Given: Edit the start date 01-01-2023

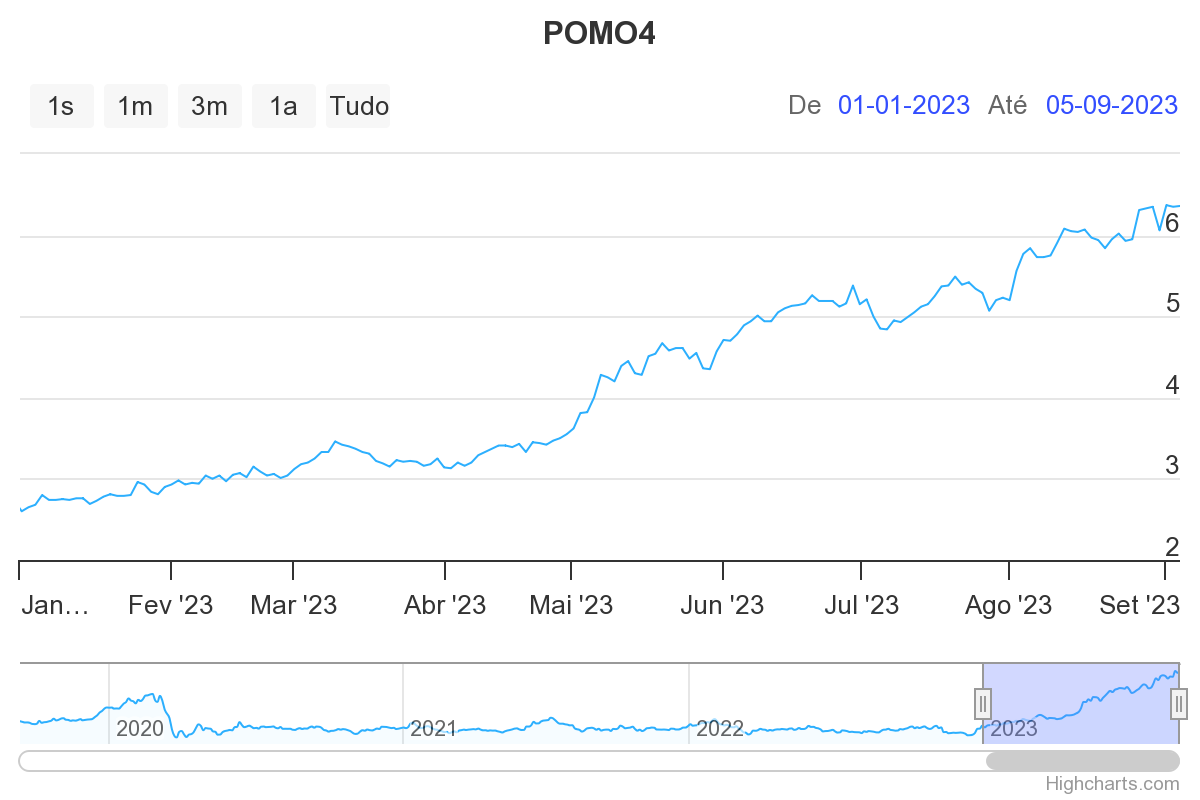Looking at the screenshot, I should click(x=903, y=105).
